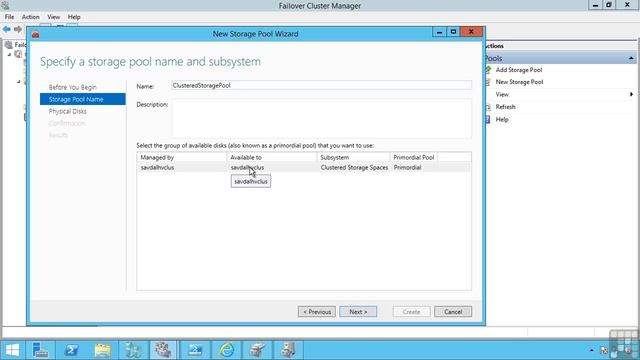The image size is (640, 360).
Task: Select the savdalhvclus cell under Managed by
Action: coord(157,168)
